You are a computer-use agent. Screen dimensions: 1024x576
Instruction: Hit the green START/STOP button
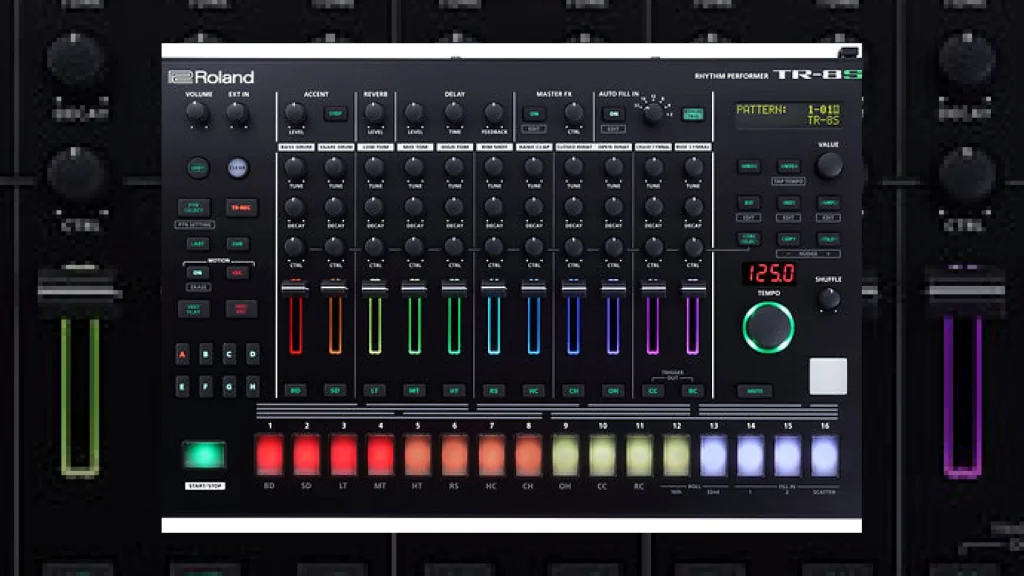[x=204, y=455]
